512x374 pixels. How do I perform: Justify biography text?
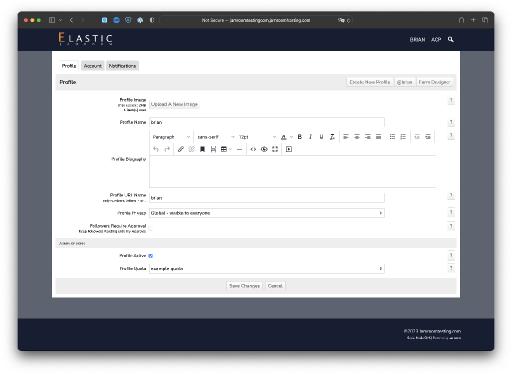[x=378, y=137]
